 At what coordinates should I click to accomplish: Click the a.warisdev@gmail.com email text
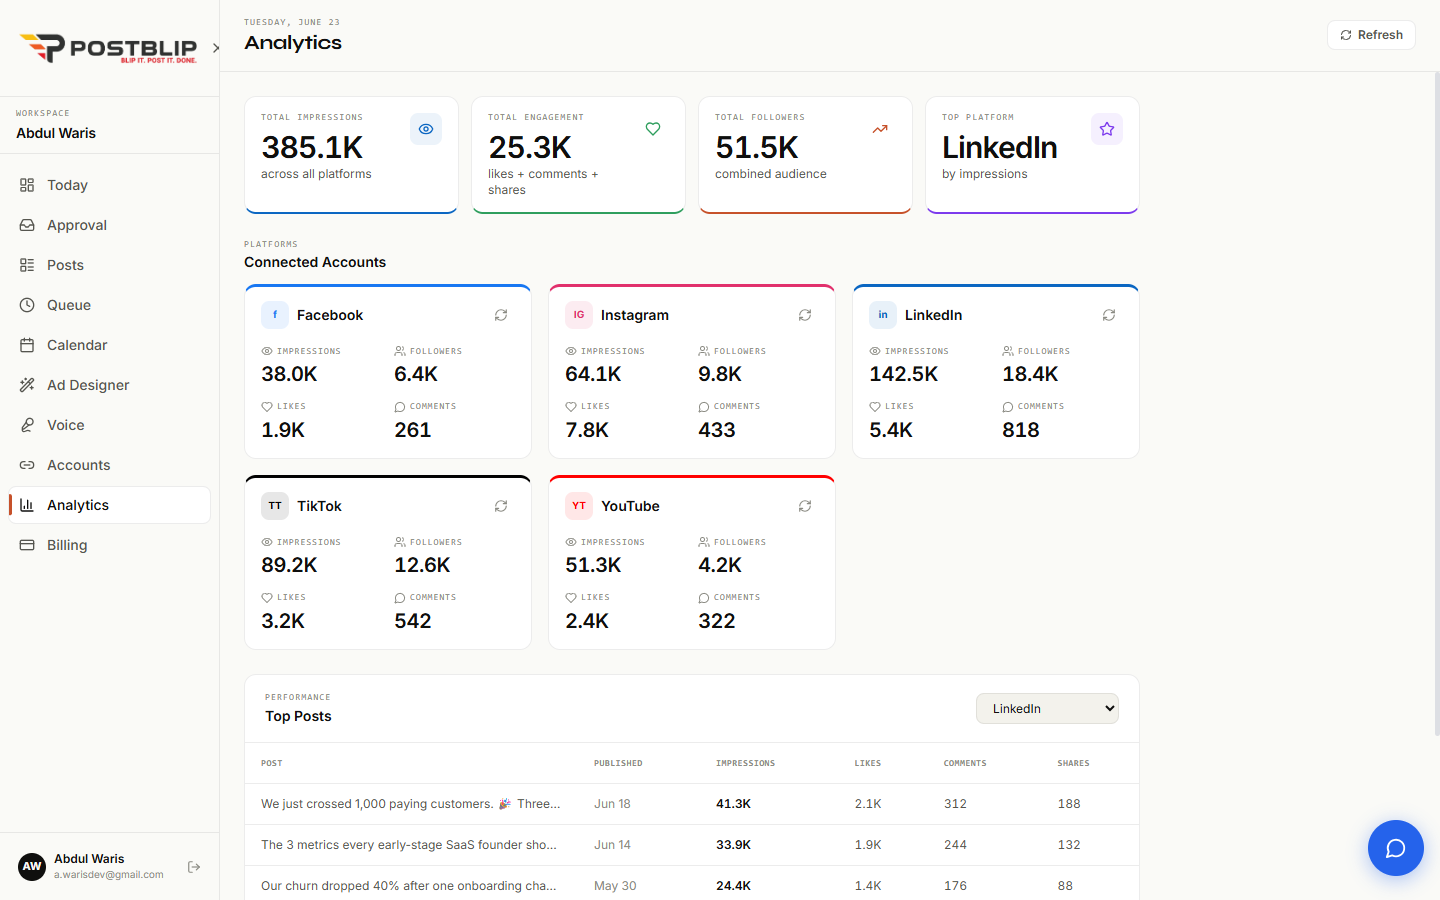pyautogui.click(x=109, y=875)
